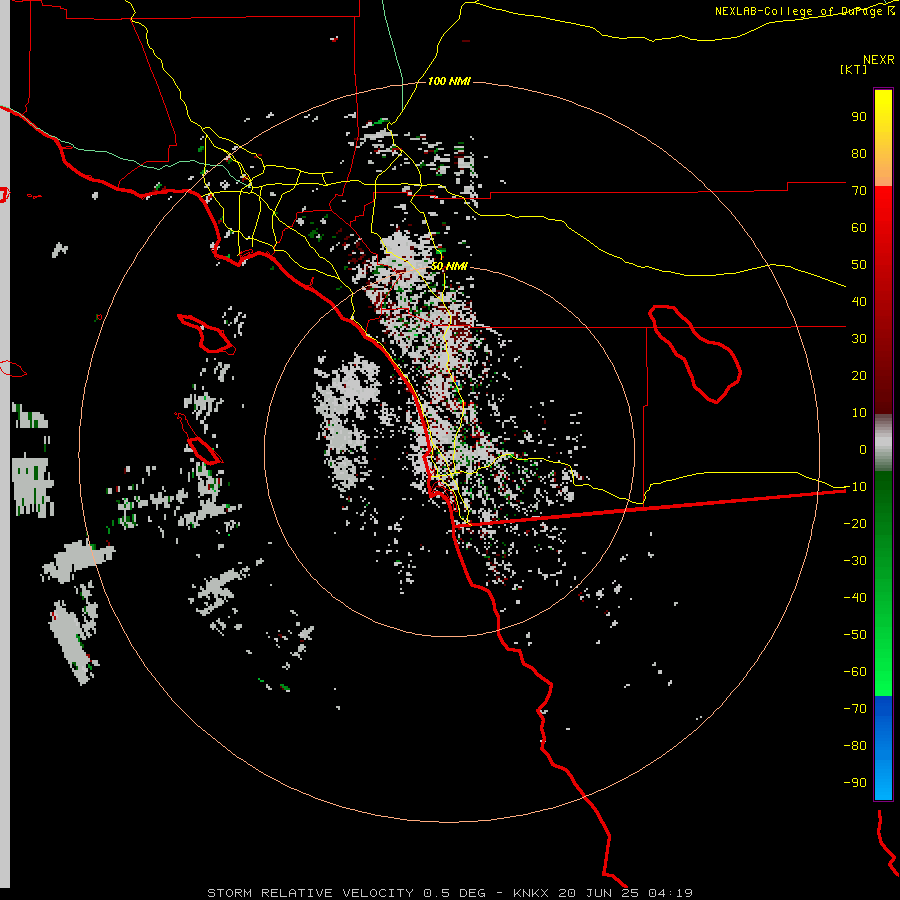This screenshot has height=900, width=900.
Task: Click the -50 value on velocity scale
Action: pos(855,634)
